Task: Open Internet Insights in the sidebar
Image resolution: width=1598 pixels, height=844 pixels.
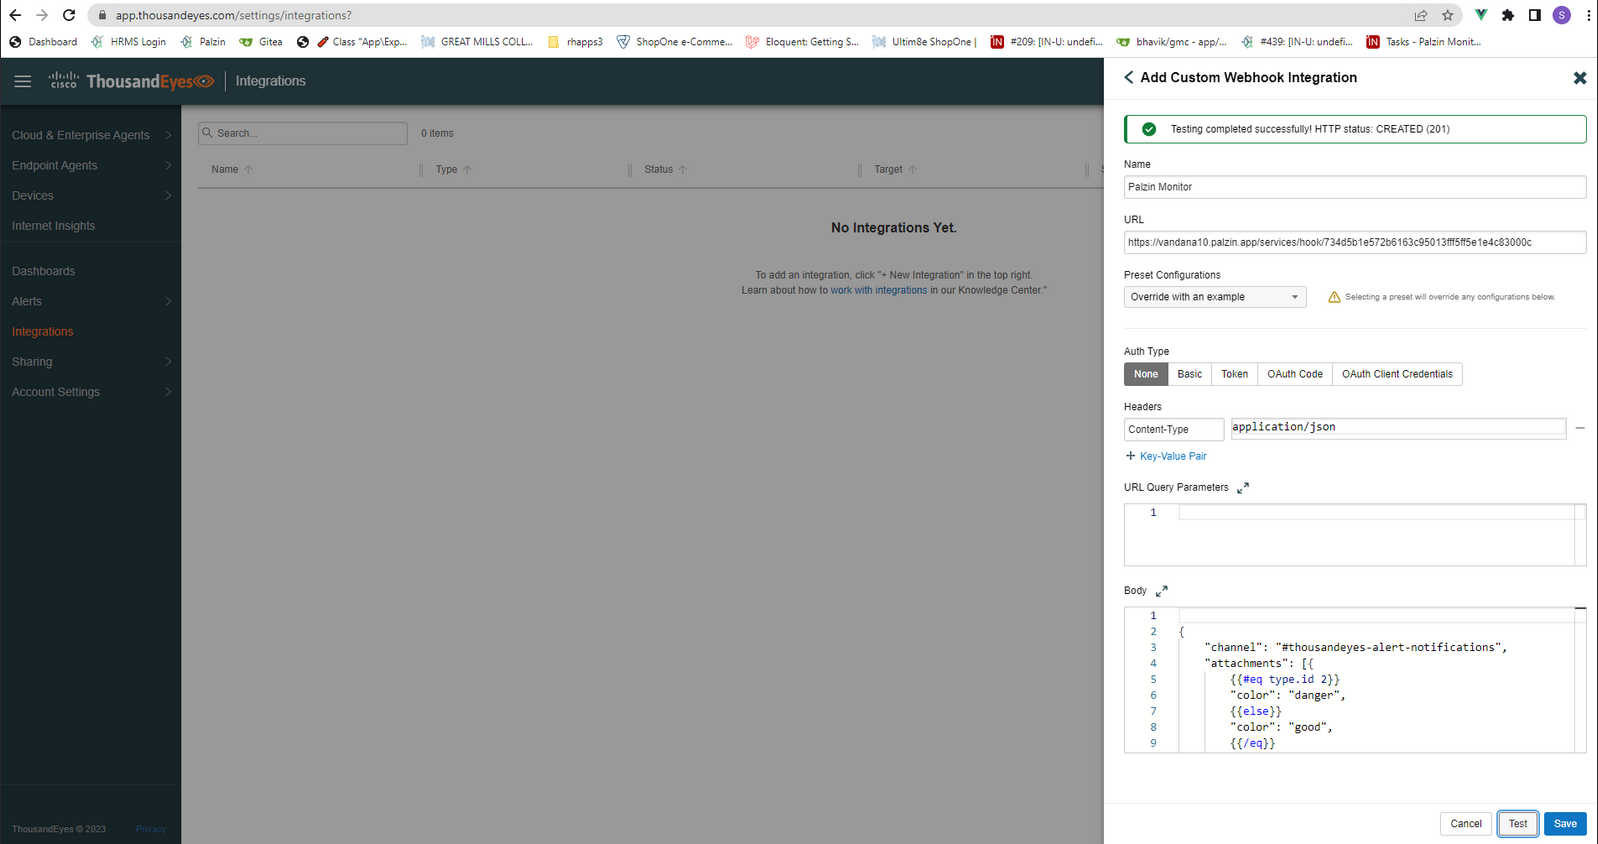Action: click(53, 226)
